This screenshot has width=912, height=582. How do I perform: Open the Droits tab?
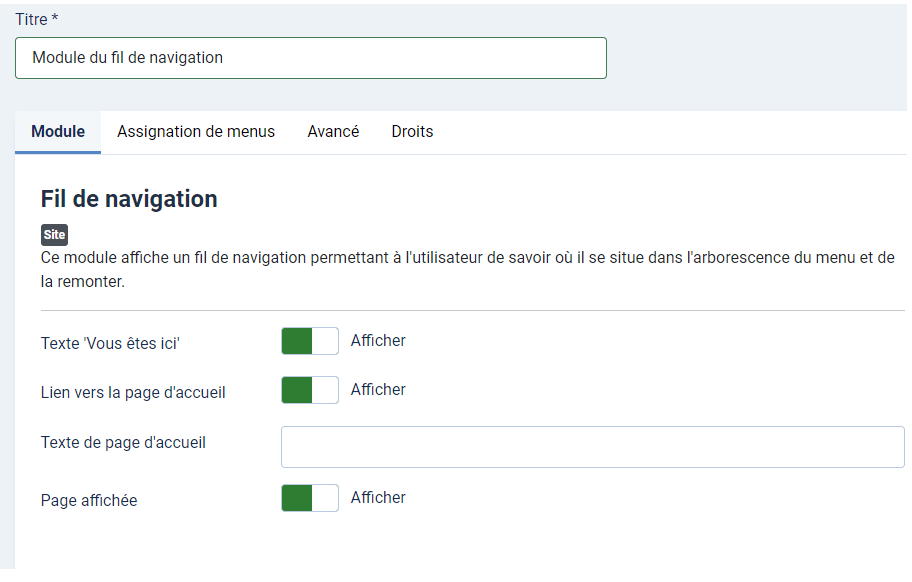(412, 132)
